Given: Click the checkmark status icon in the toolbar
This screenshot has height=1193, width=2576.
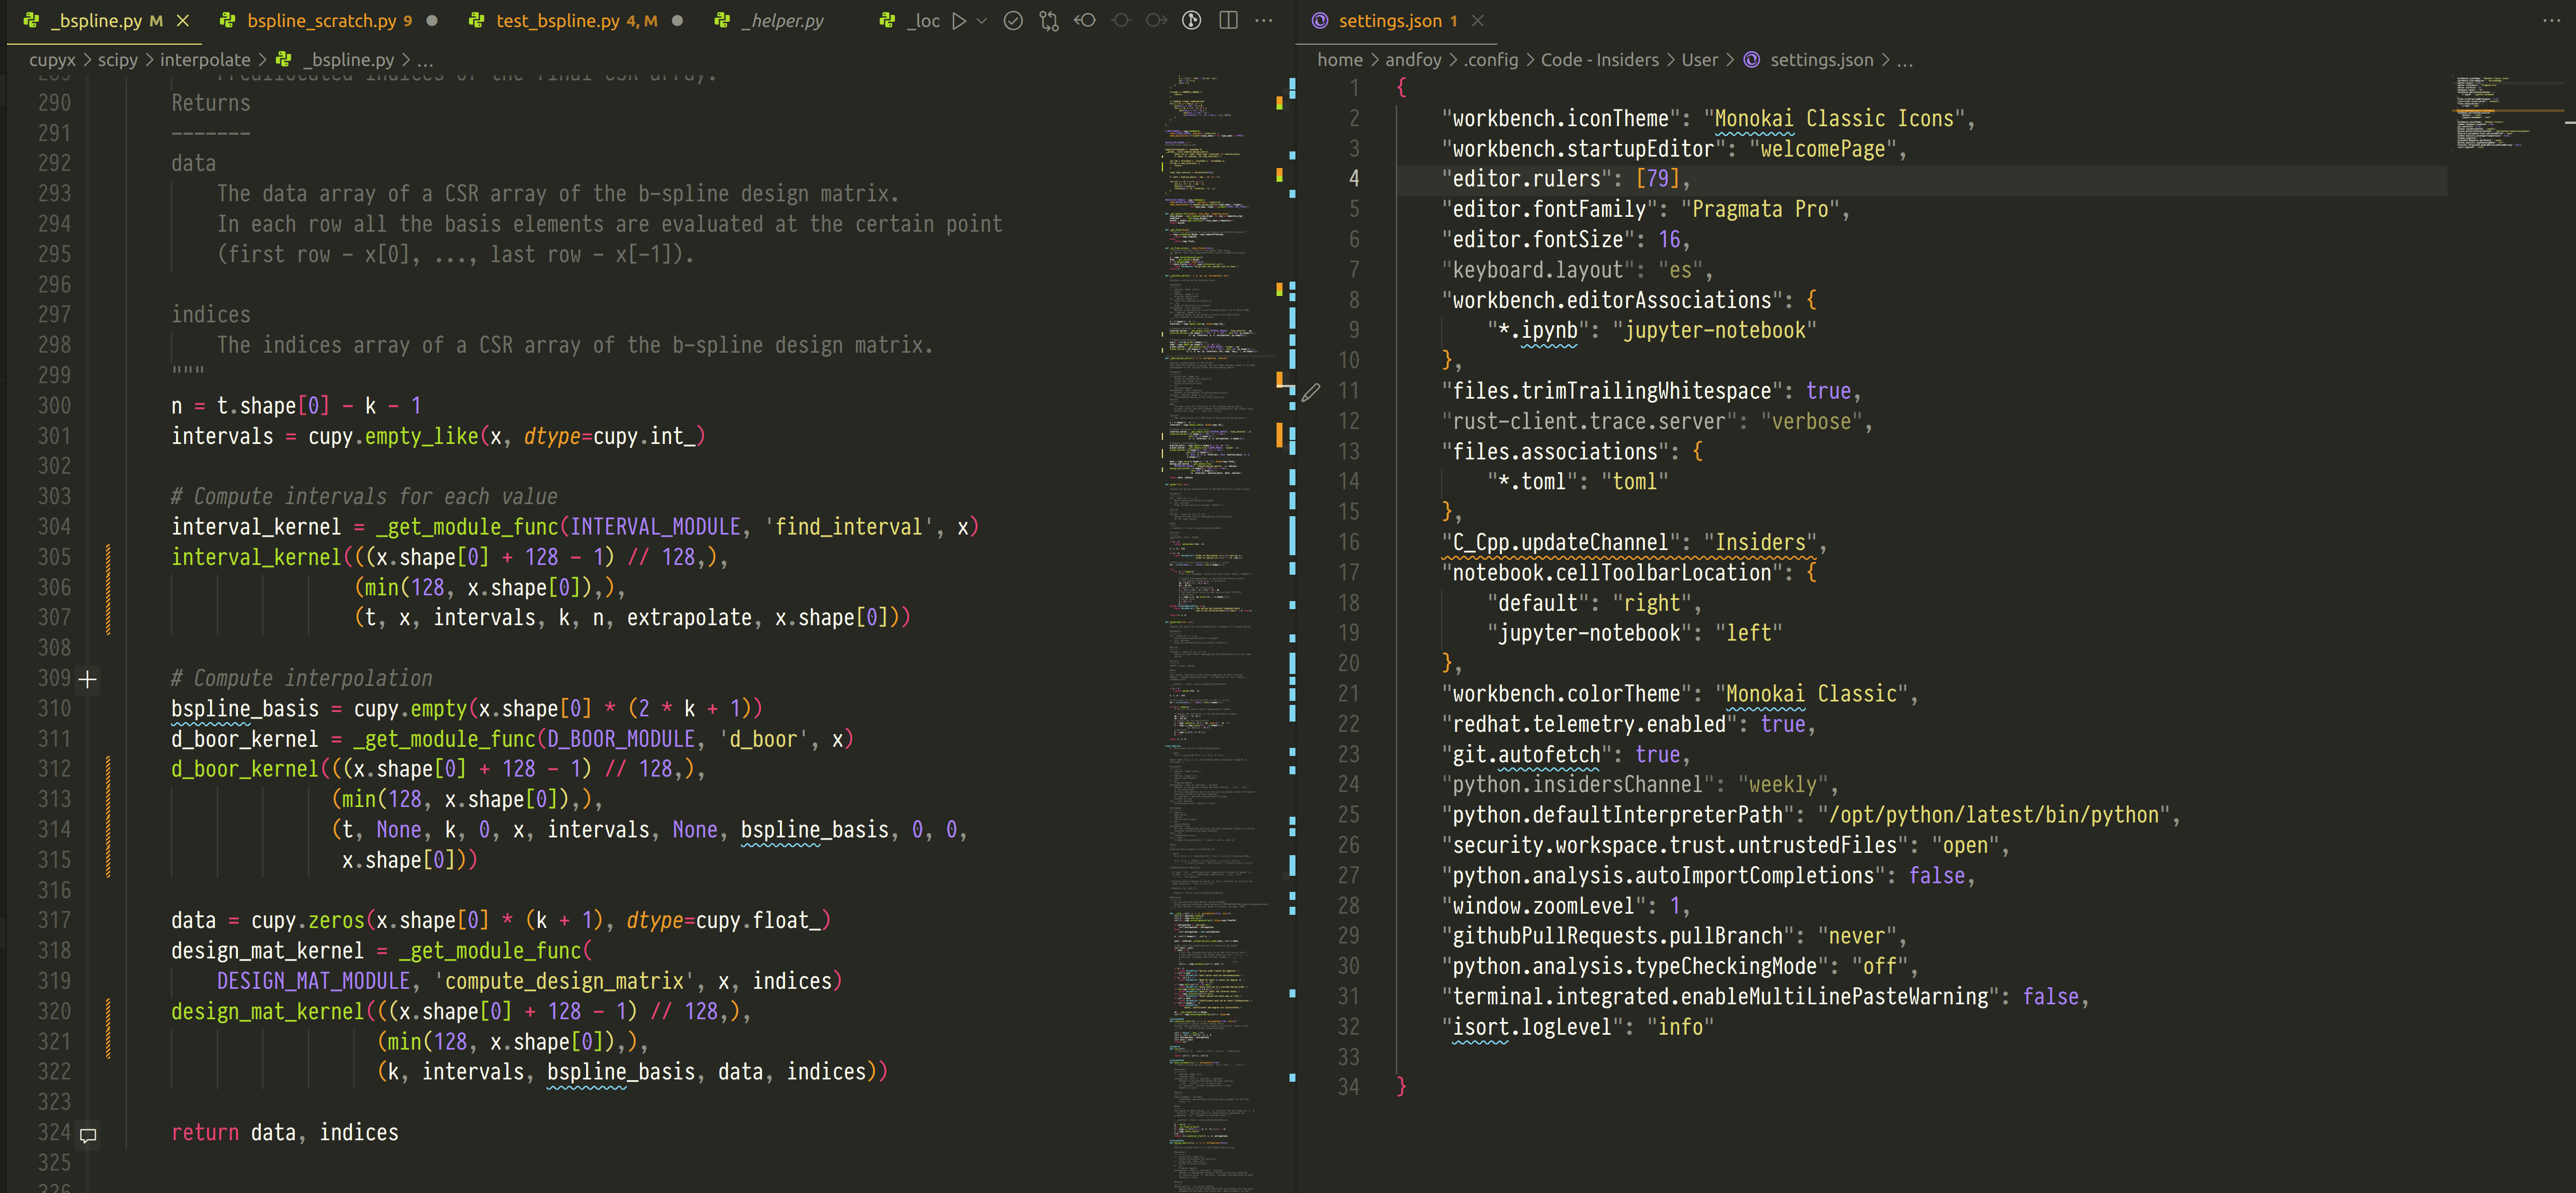Looking at the screenshot, I should [x=1013, y=20].
